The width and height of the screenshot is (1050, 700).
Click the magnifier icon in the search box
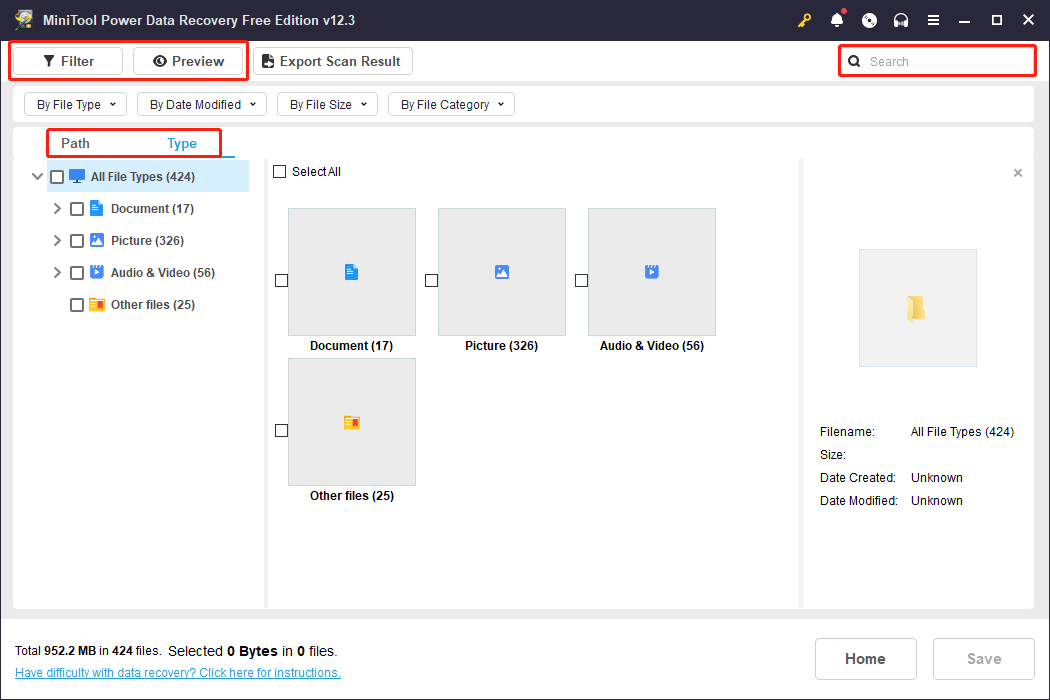(854, 61)
